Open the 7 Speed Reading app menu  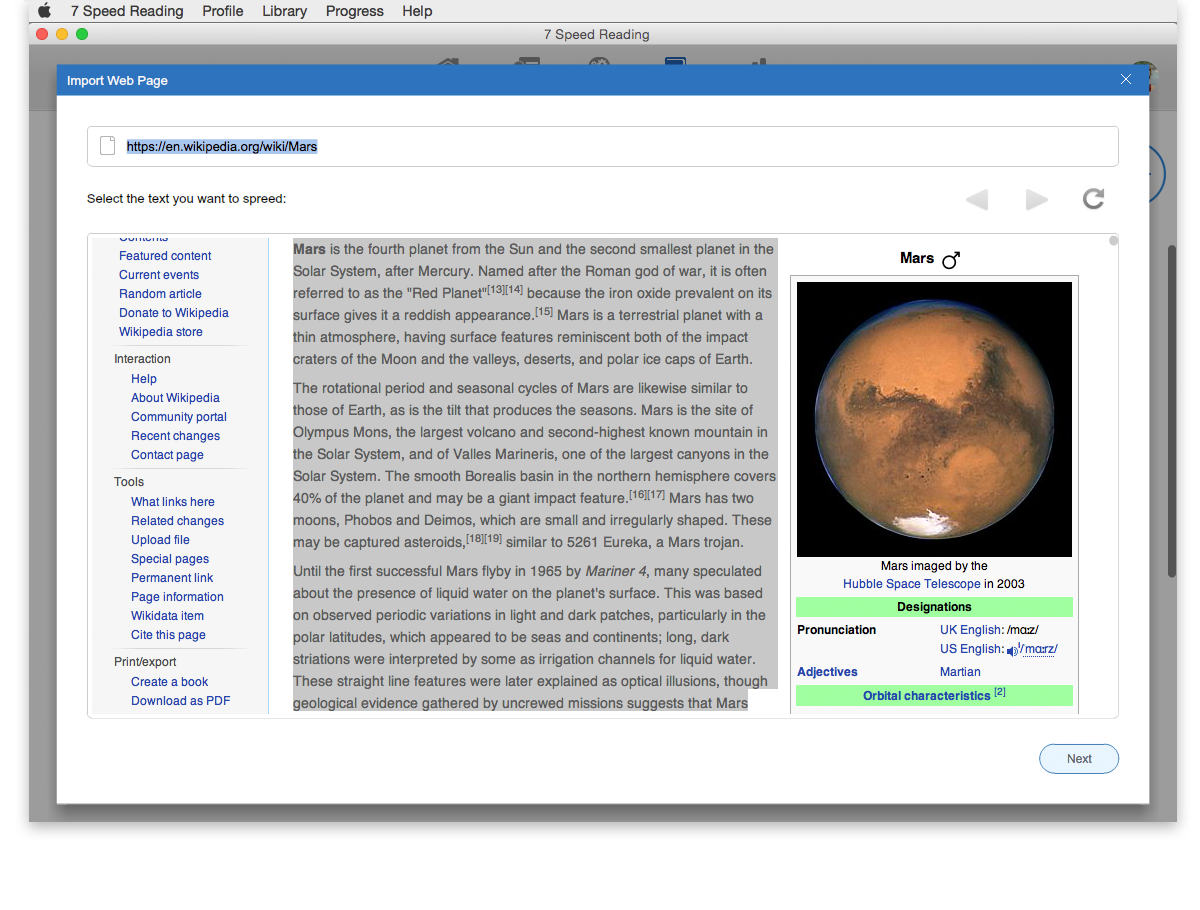[127, 11]
